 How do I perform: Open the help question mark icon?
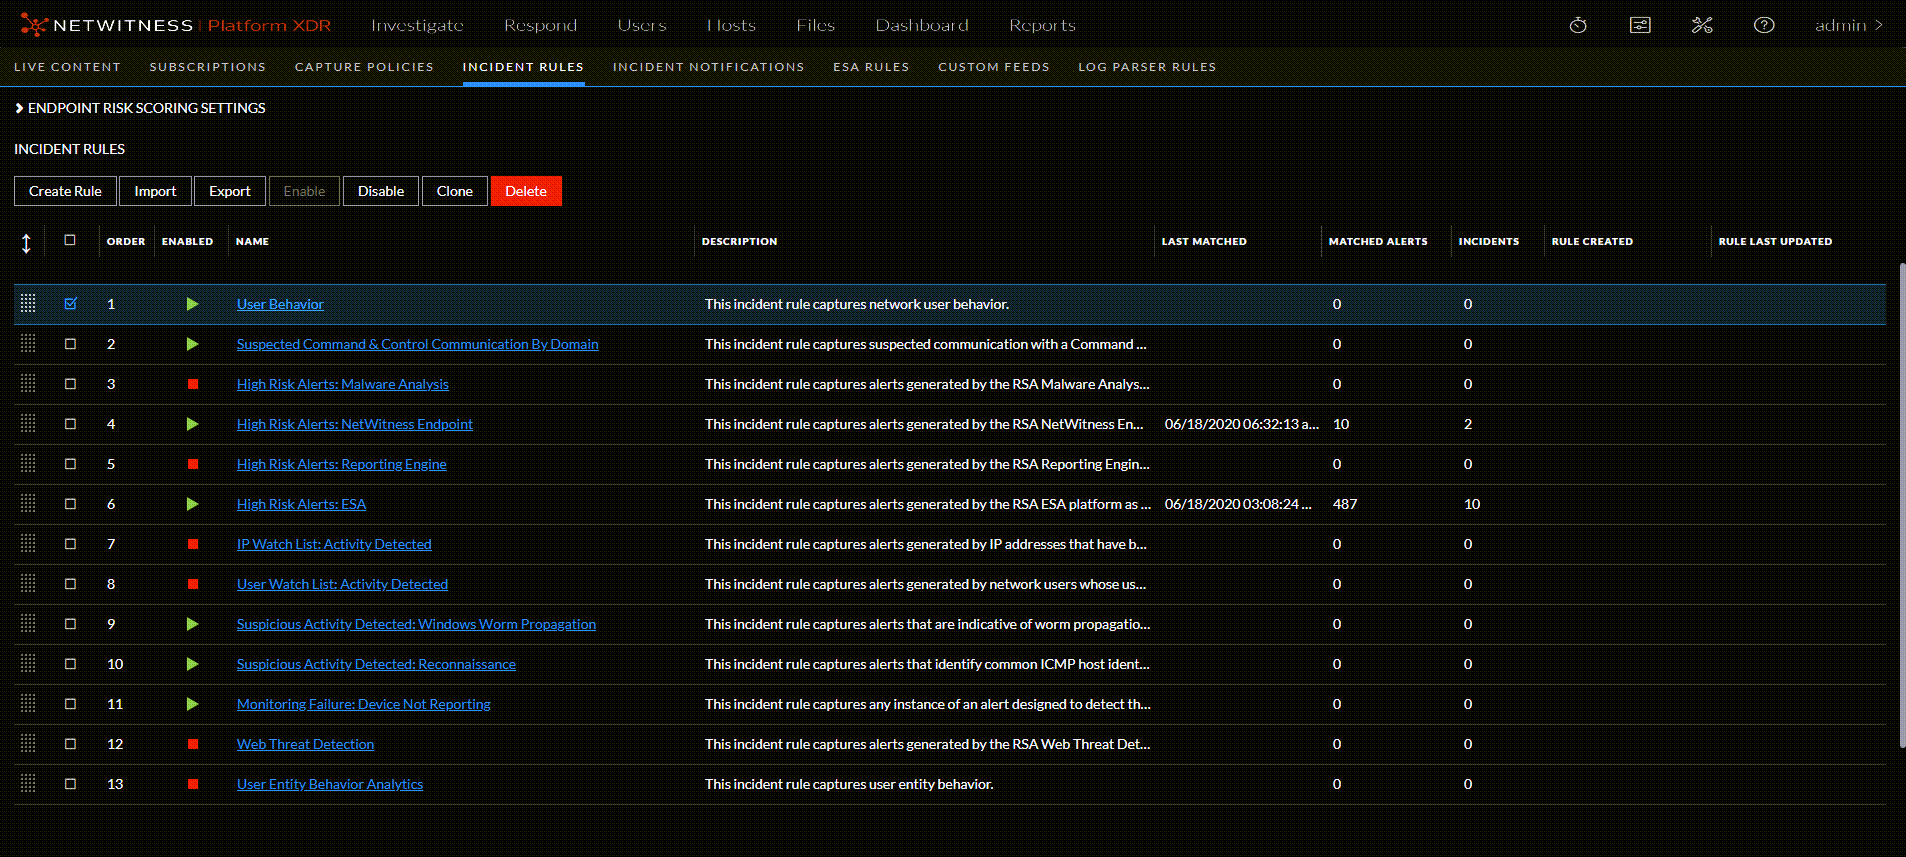(x=1764, y=25)
